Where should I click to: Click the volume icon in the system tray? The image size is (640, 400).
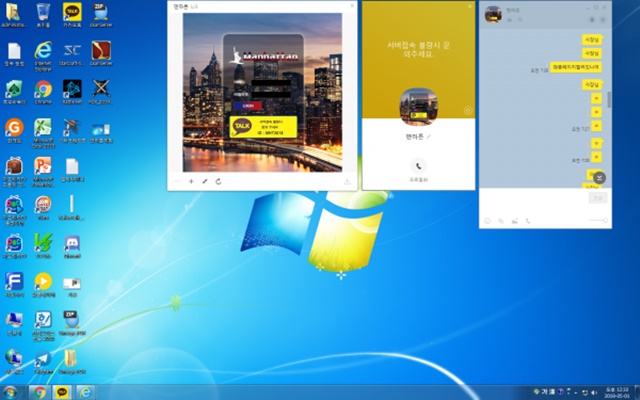(x=594, y=393)
